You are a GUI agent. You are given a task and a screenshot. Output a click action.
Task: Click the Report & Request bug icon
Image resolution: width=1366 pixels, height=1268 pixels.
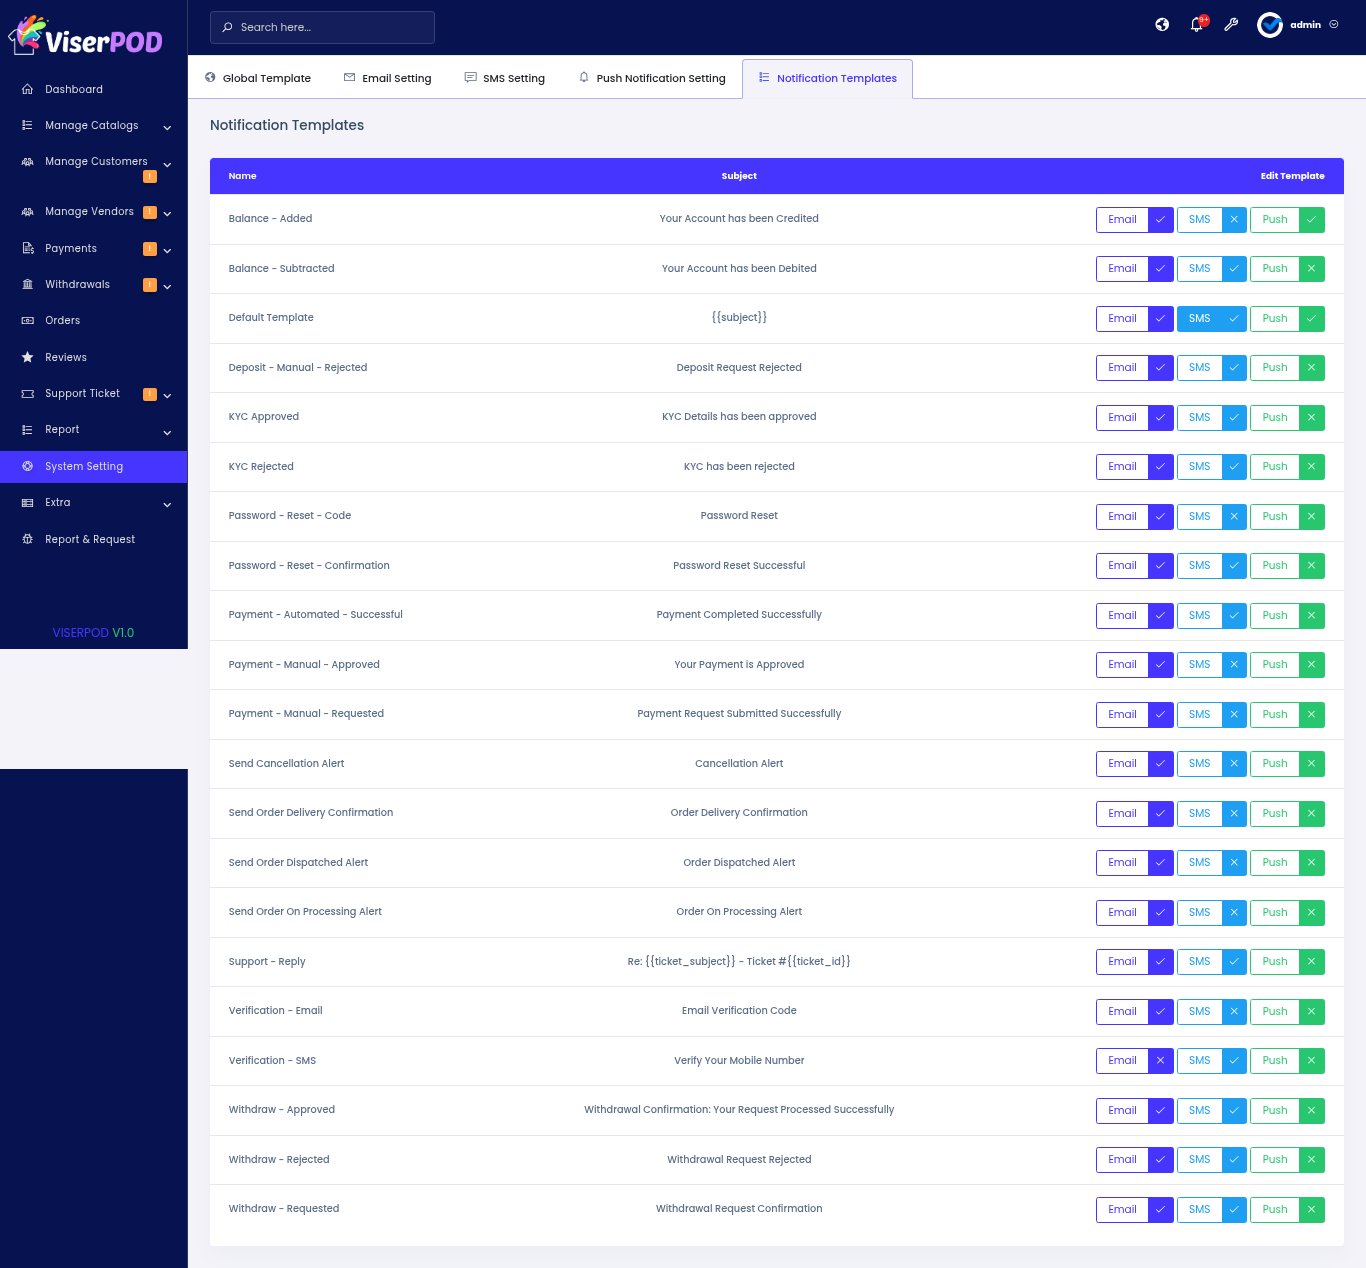(28, 539)
